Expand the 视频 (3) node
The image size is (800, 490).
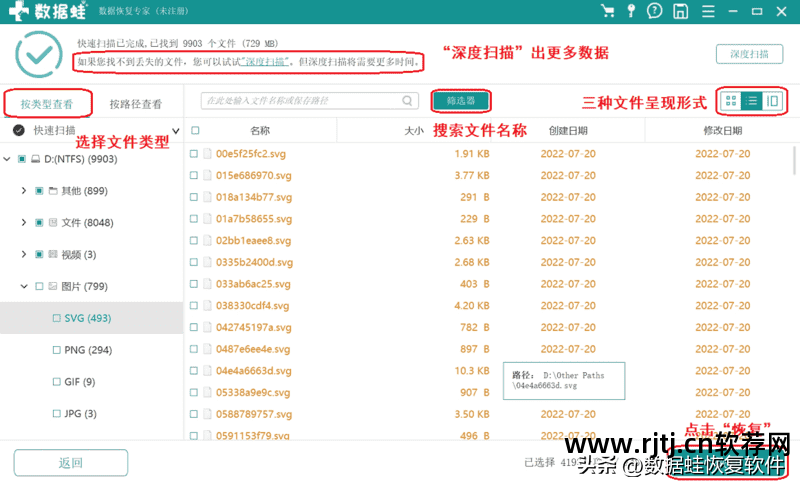tap(23, 254)
